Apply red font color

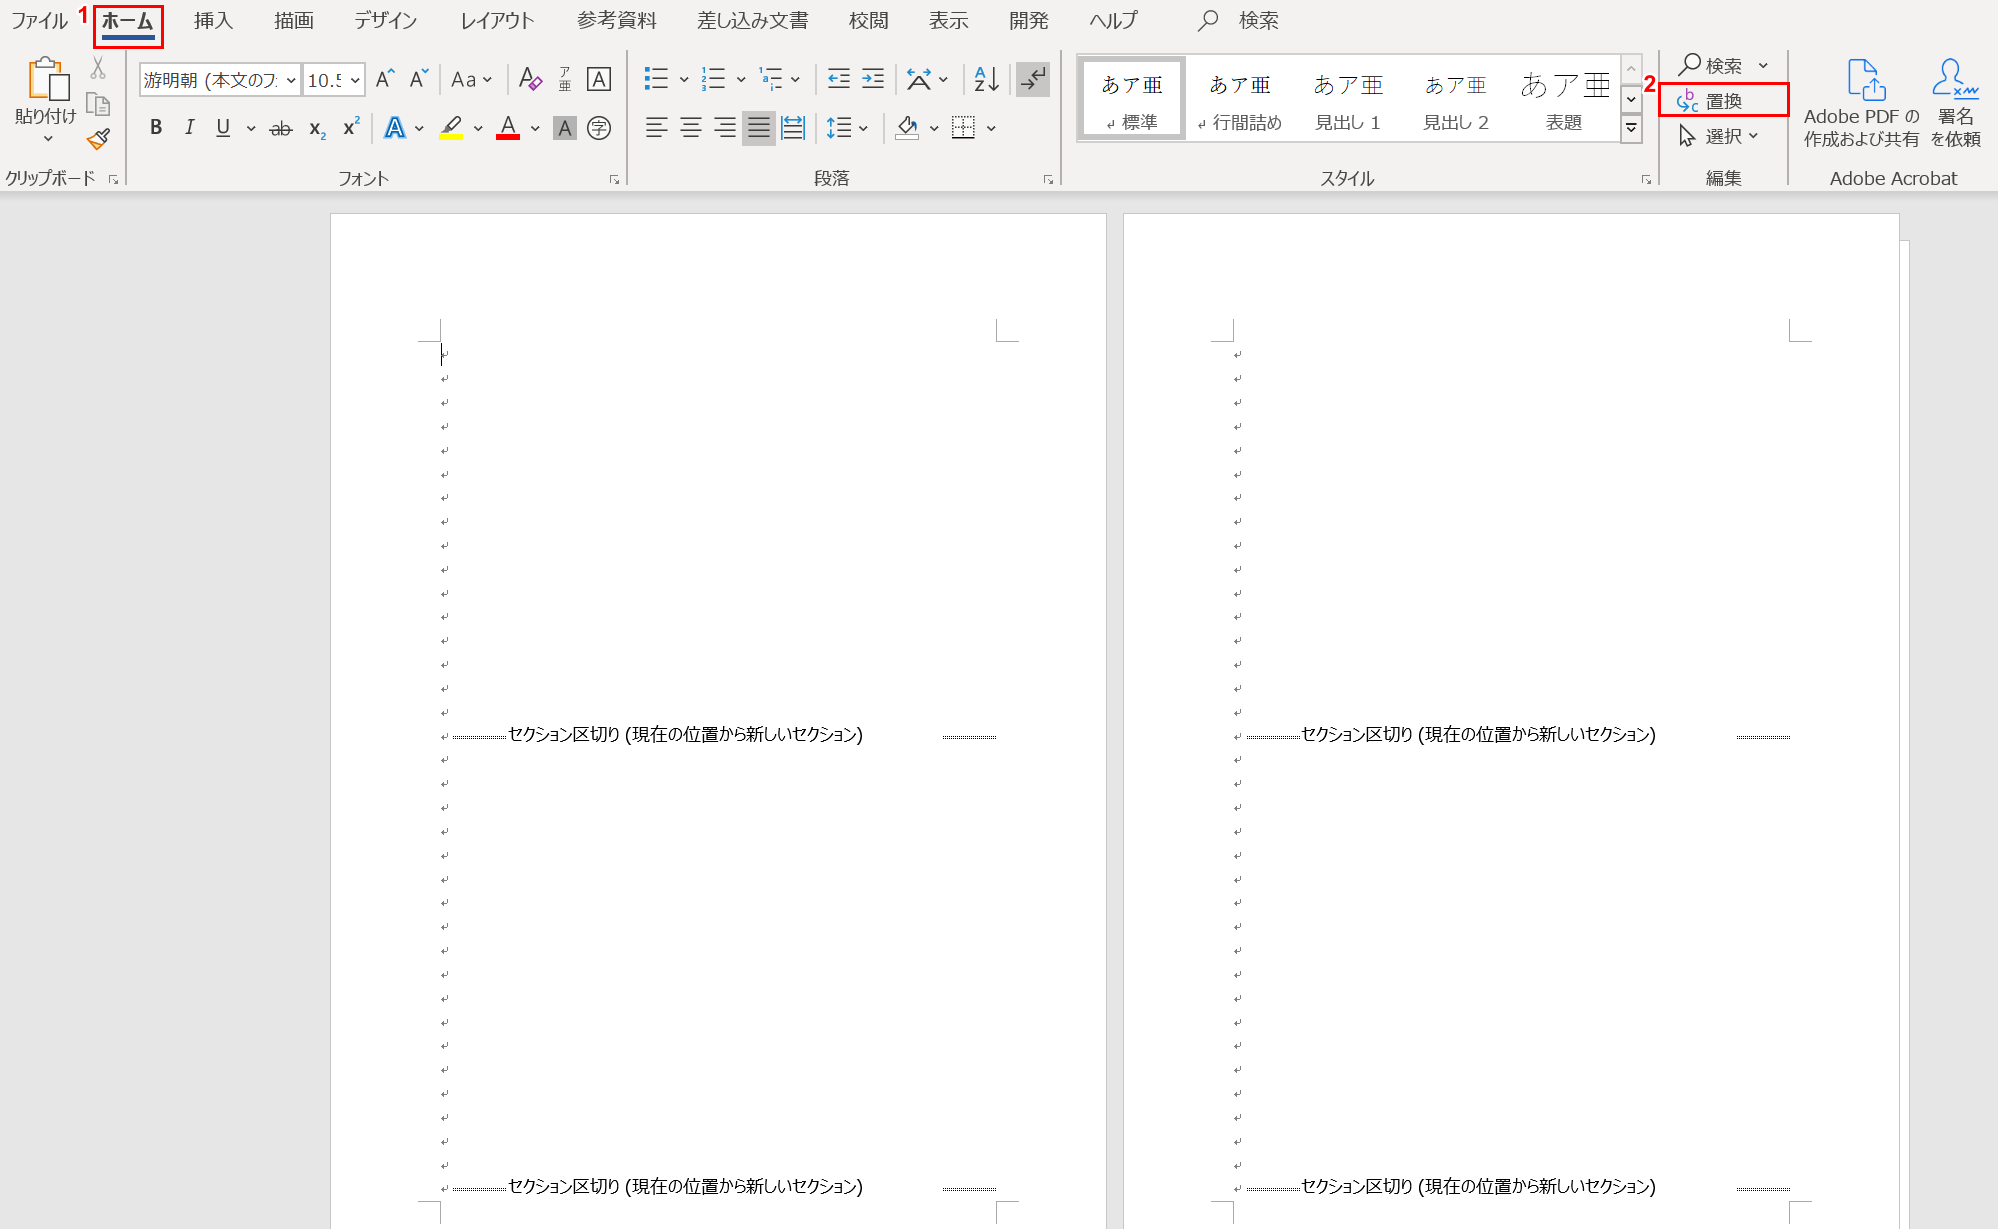(508, 128)
